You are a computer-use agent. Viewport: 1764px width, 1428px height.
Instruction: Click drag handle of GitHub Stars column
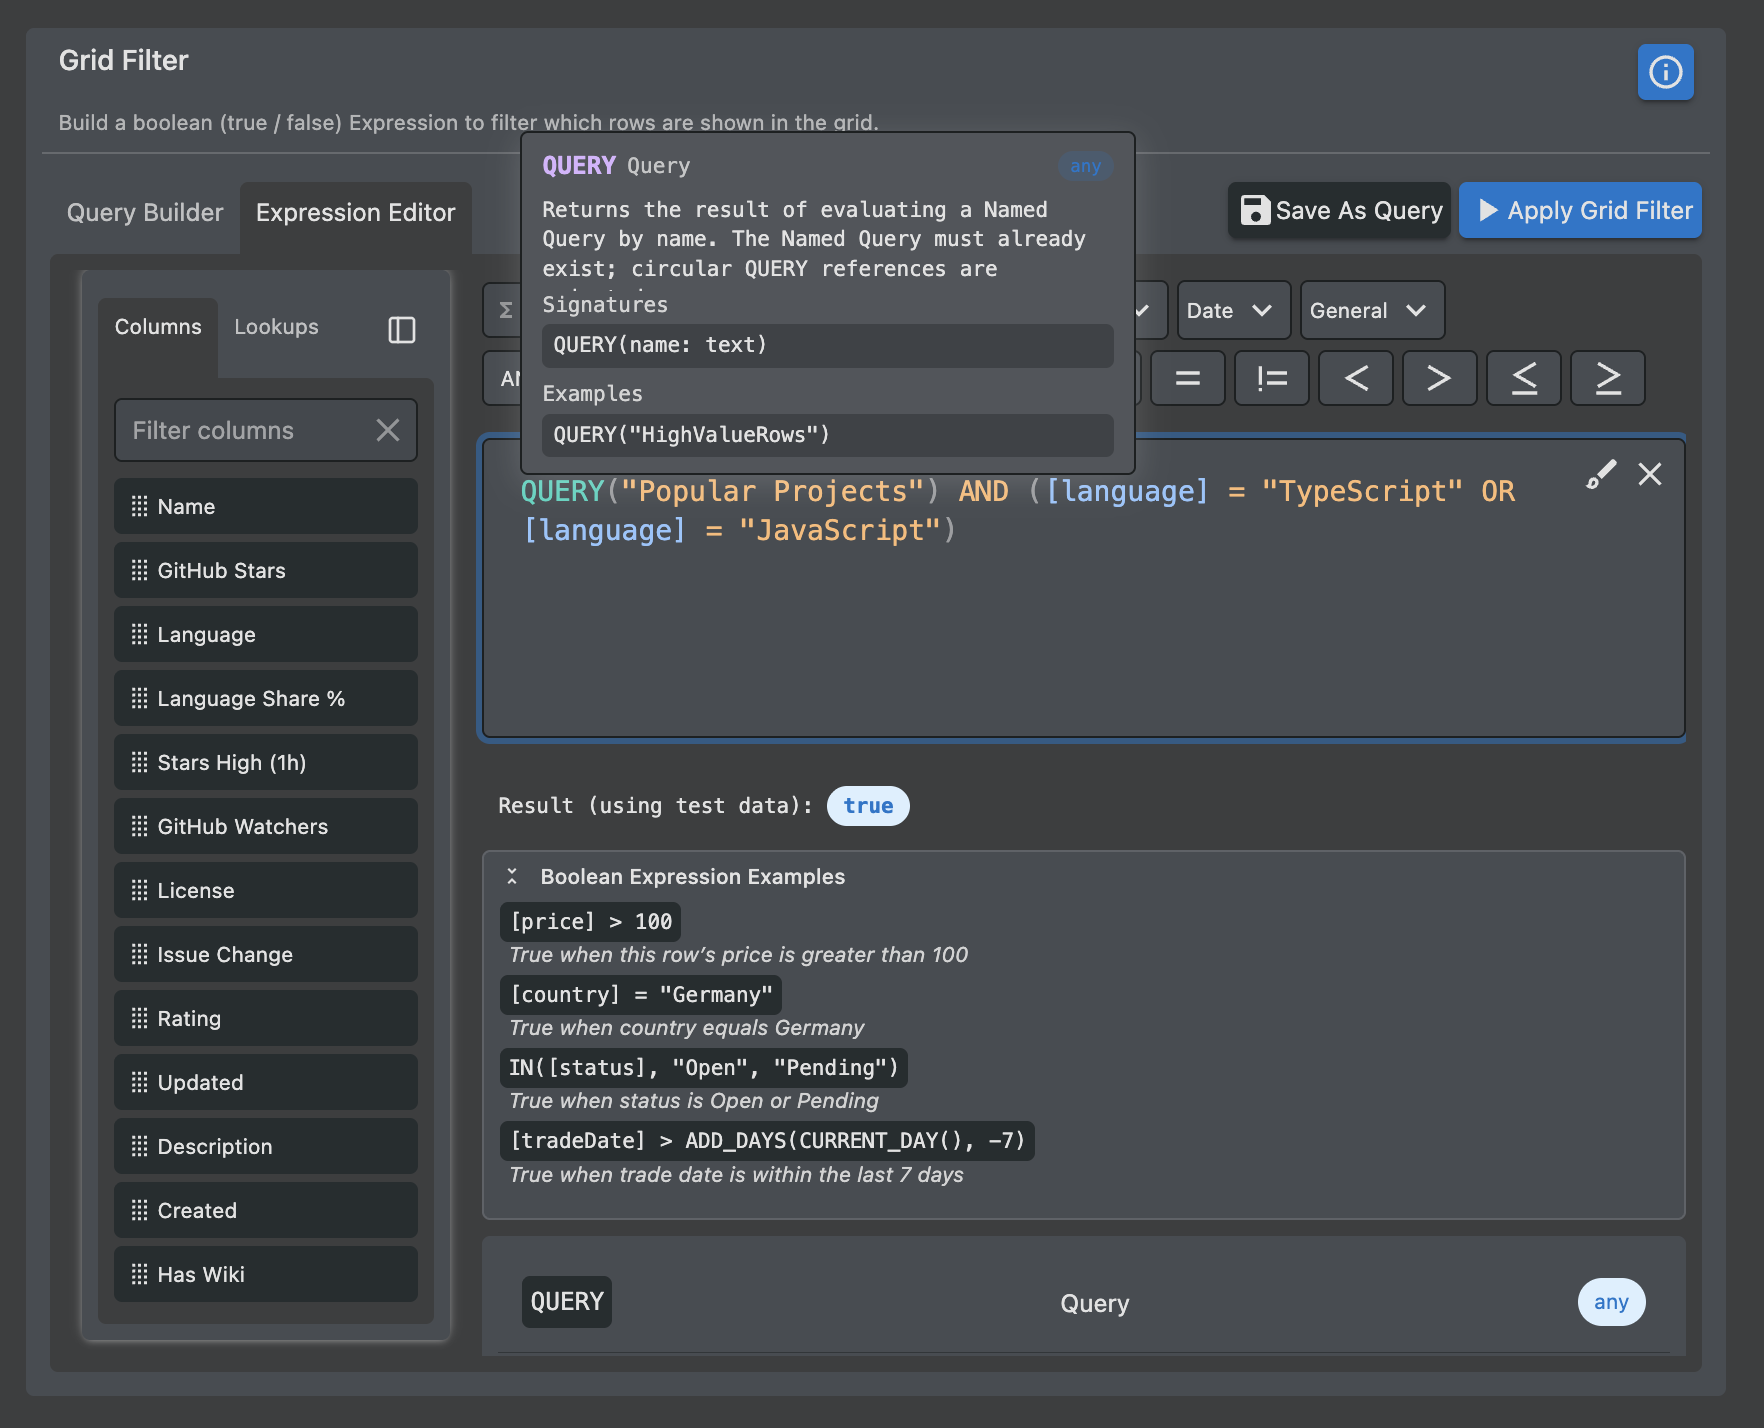click(139, 570)
